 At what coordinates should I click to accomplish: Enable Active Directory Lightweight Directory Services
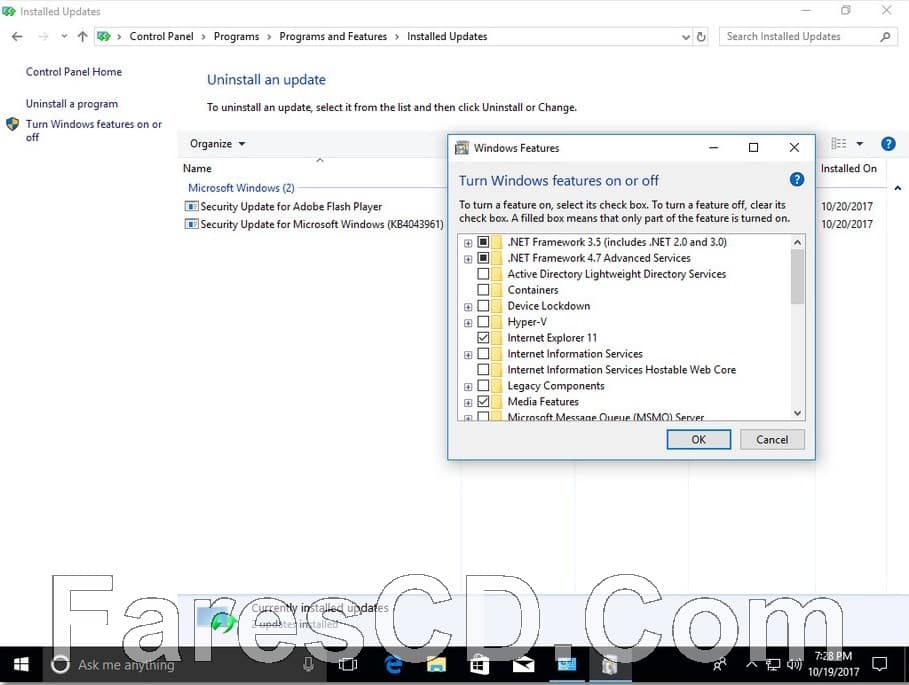coord(483,274)
